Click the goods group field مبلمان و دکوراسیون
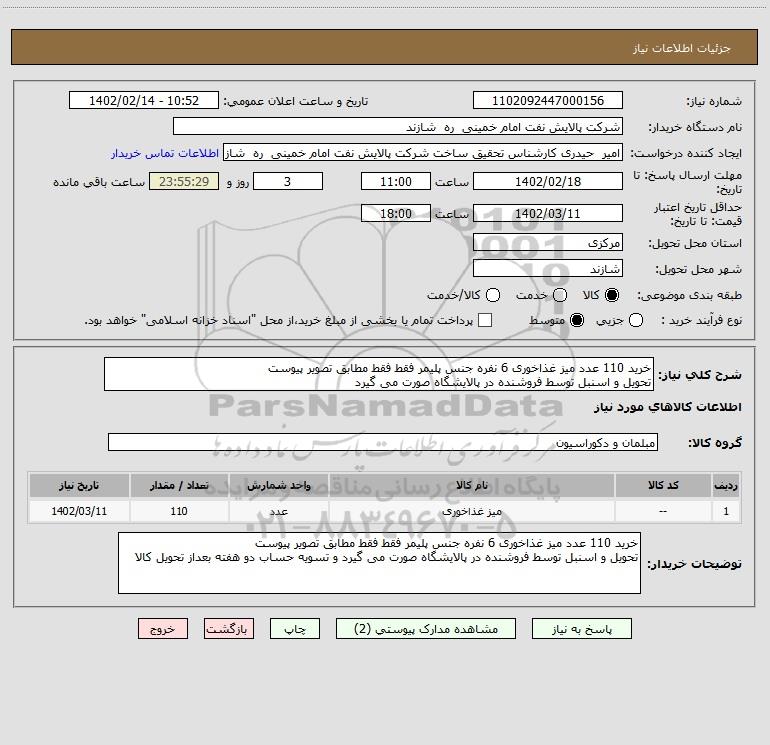The height and width of the screenshot is (745, 770). [x=383, y=442]
